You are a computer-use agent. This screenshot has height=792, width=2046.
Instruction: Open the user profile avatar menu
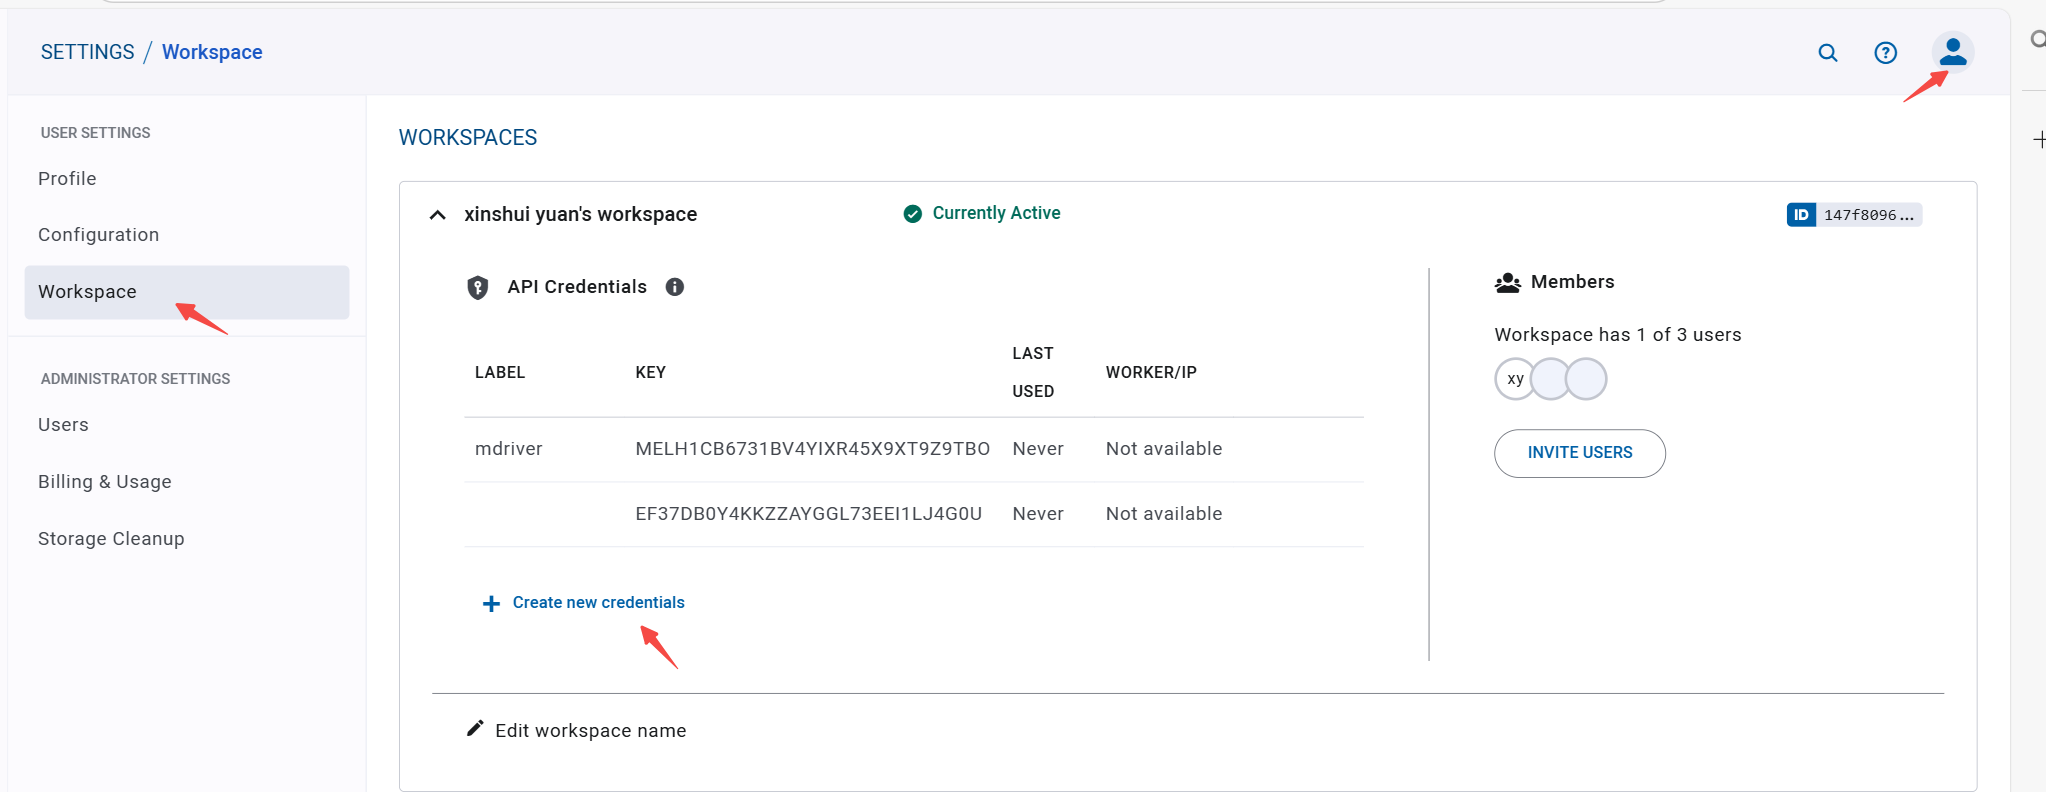coord(1952,53)
